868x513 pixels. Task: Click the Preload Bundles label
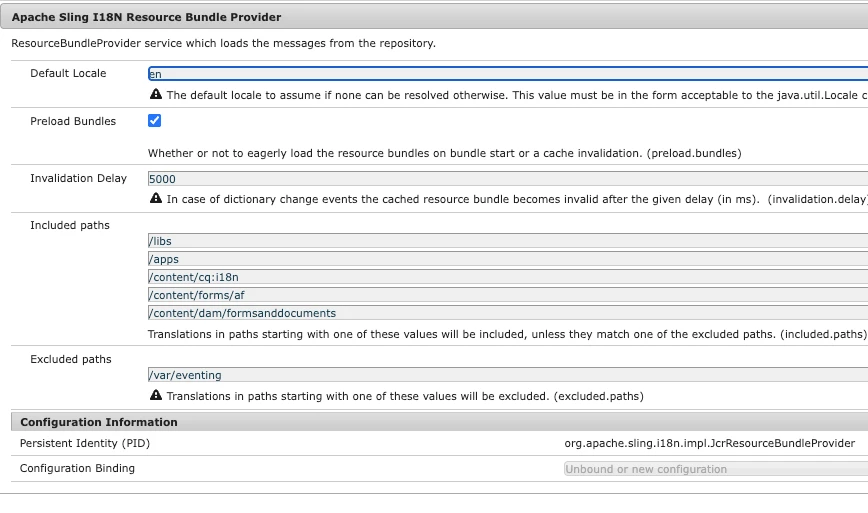point(73,121)
